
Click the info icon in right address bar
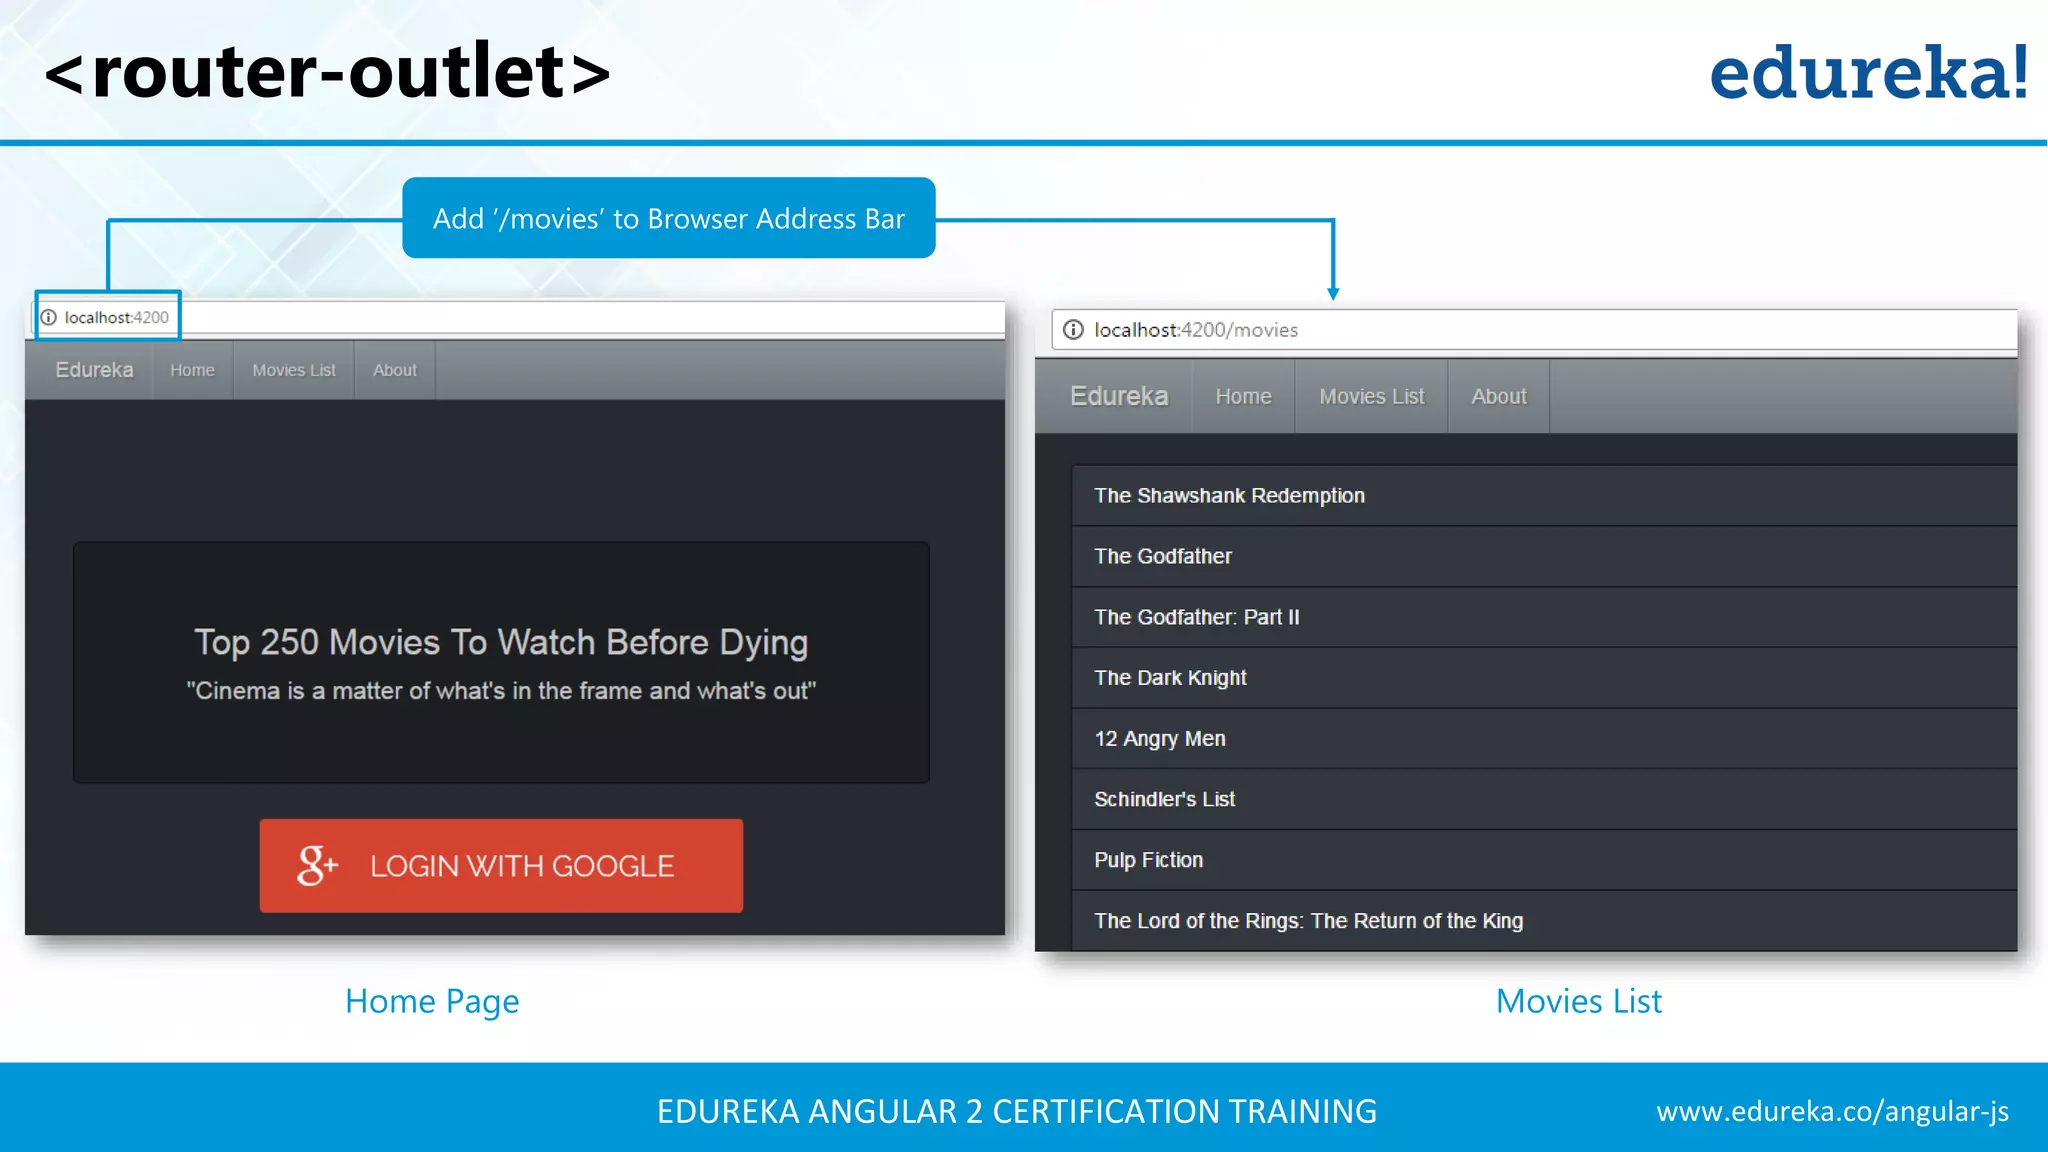[x=1073, y=330]
